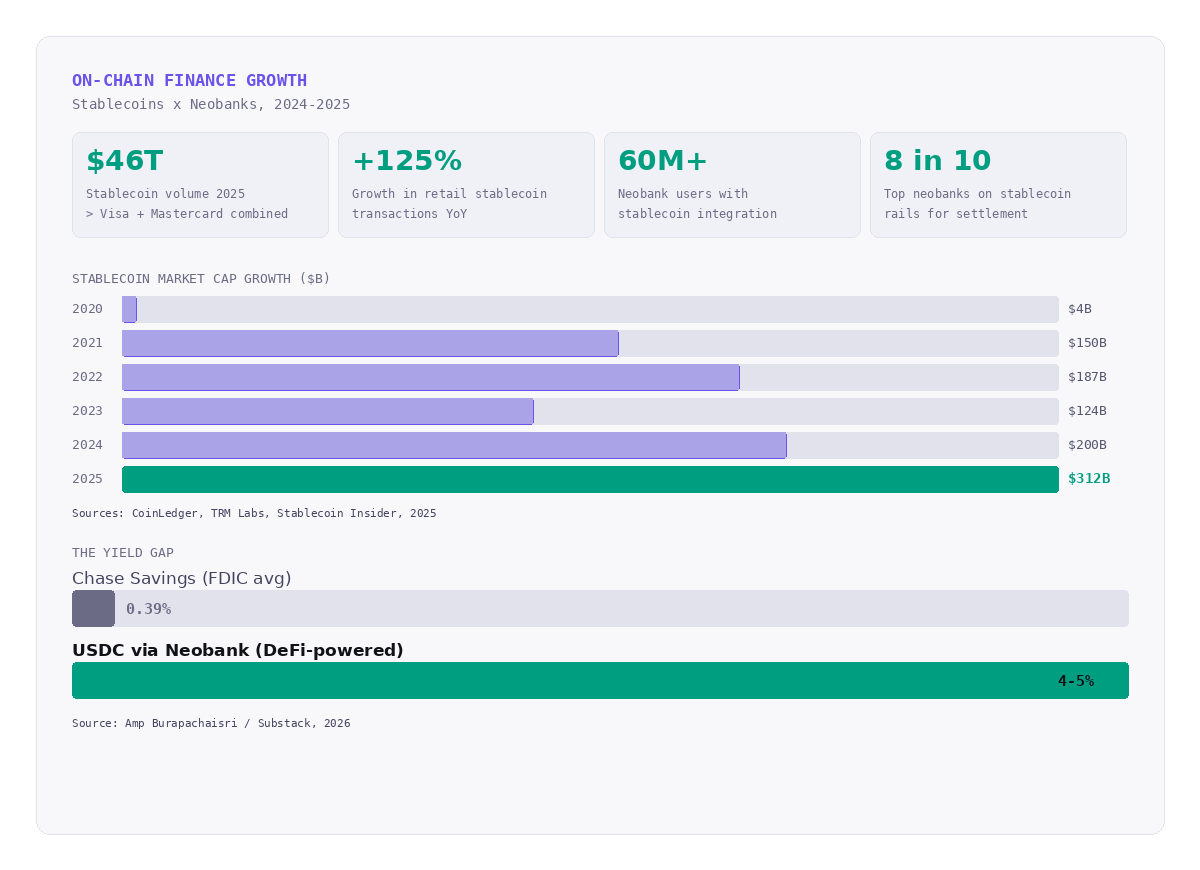Click the 2022 year label
1200x870 pixels.
pyautogui.click(x=87, y=377)
